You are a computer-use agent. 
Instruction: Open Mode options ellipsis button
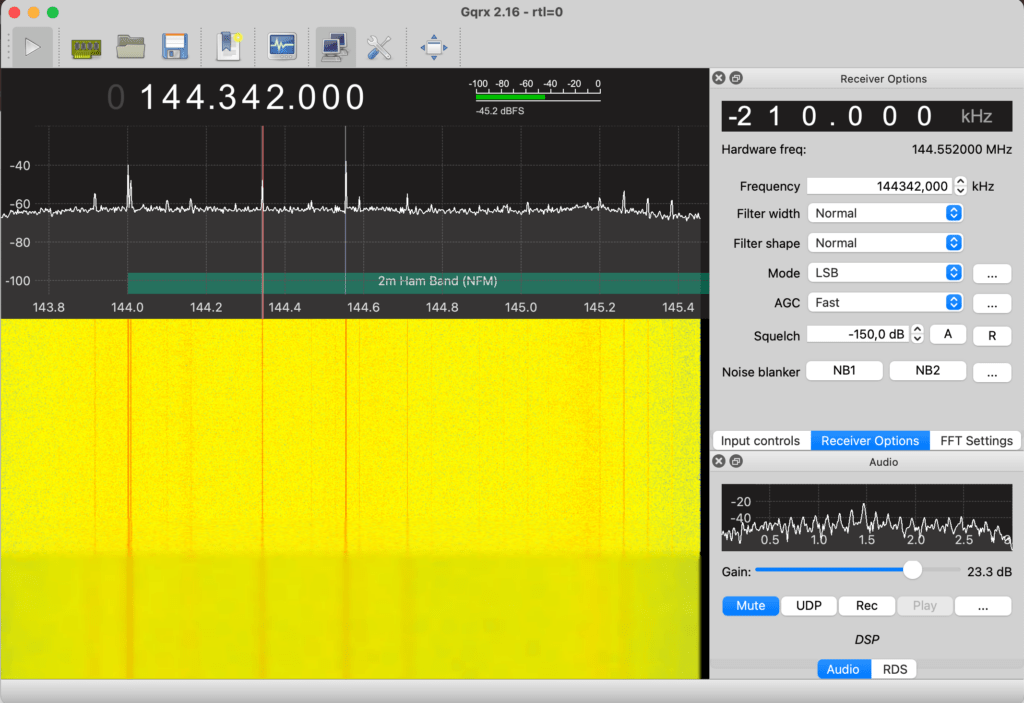point(992,274)
